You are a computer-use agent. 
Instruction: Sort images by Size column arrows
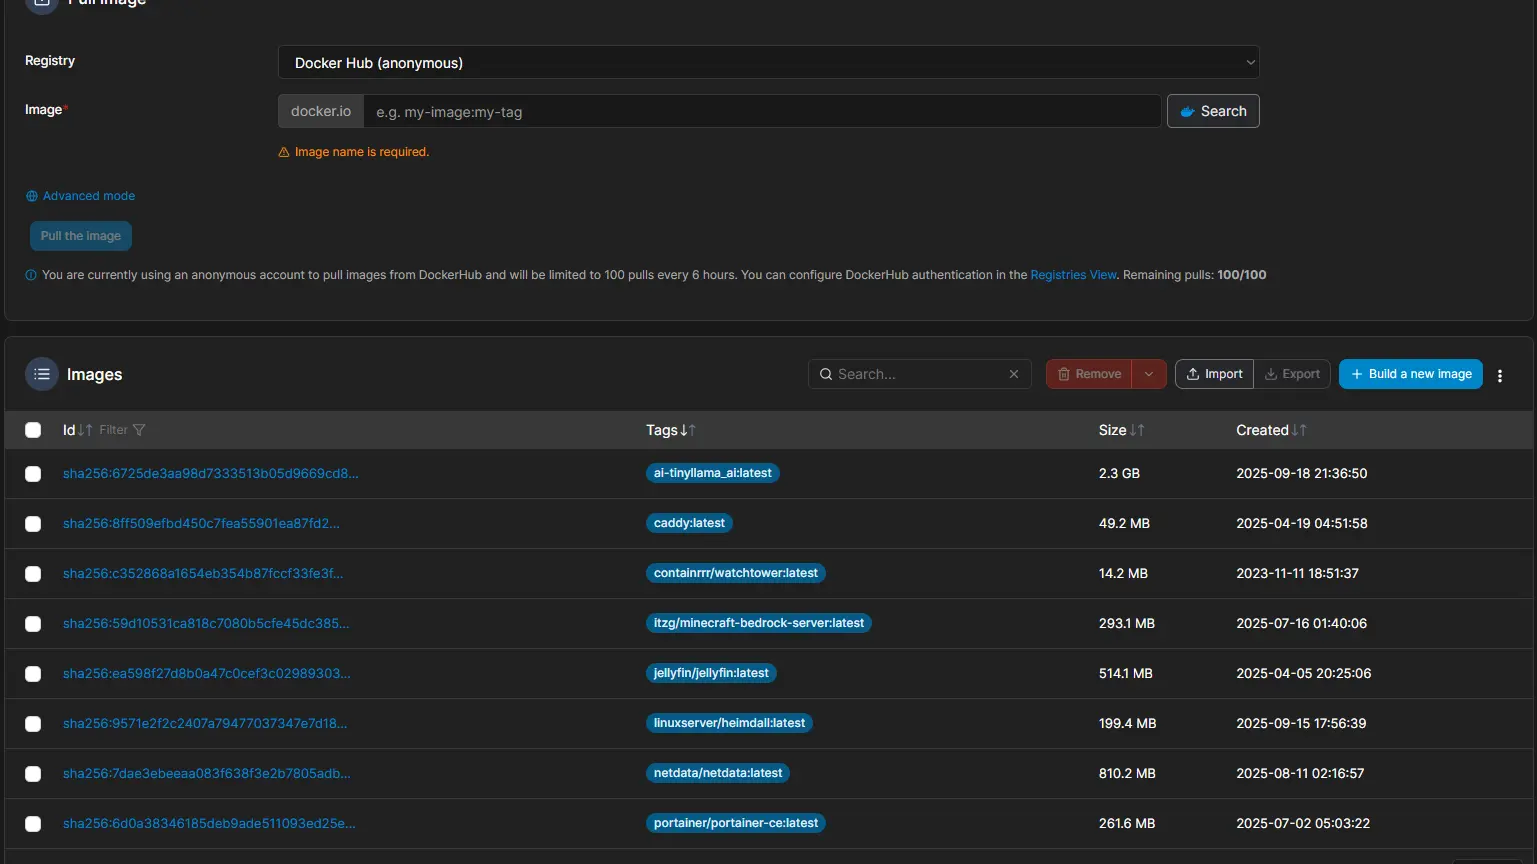pyautogui.click(x=1137, y=430)
